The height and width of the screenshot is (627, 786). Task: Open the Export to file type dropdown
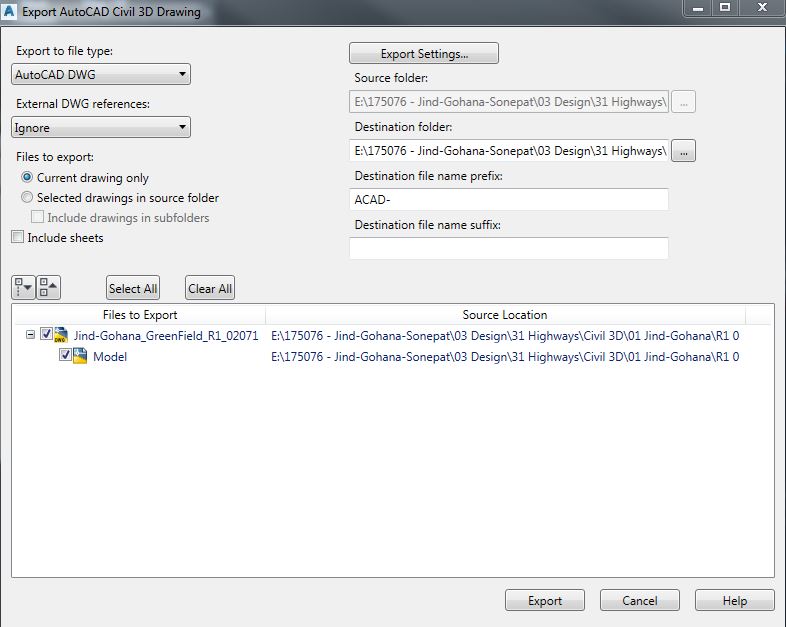click(101, 74)
